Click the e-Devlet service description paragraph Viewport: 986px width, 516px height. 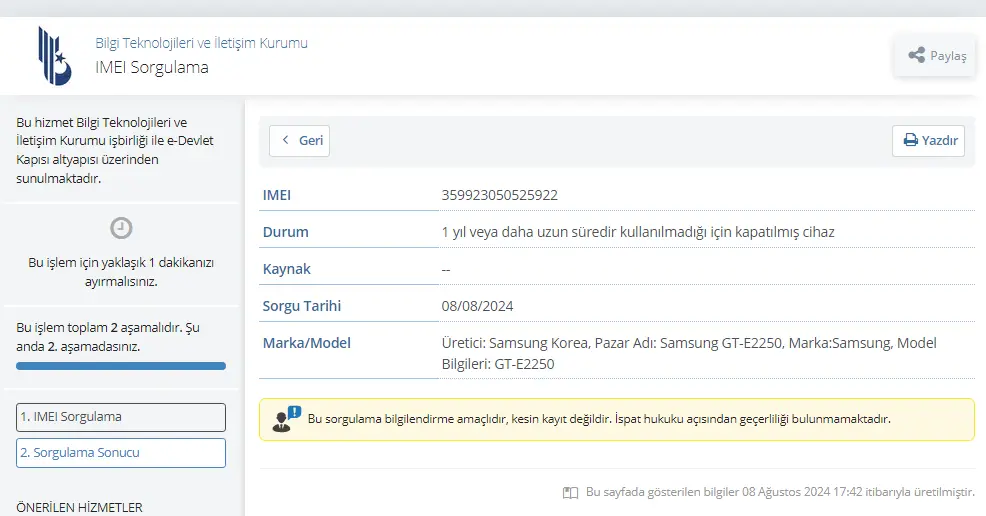pyautogui.click(x=115, y=150)
